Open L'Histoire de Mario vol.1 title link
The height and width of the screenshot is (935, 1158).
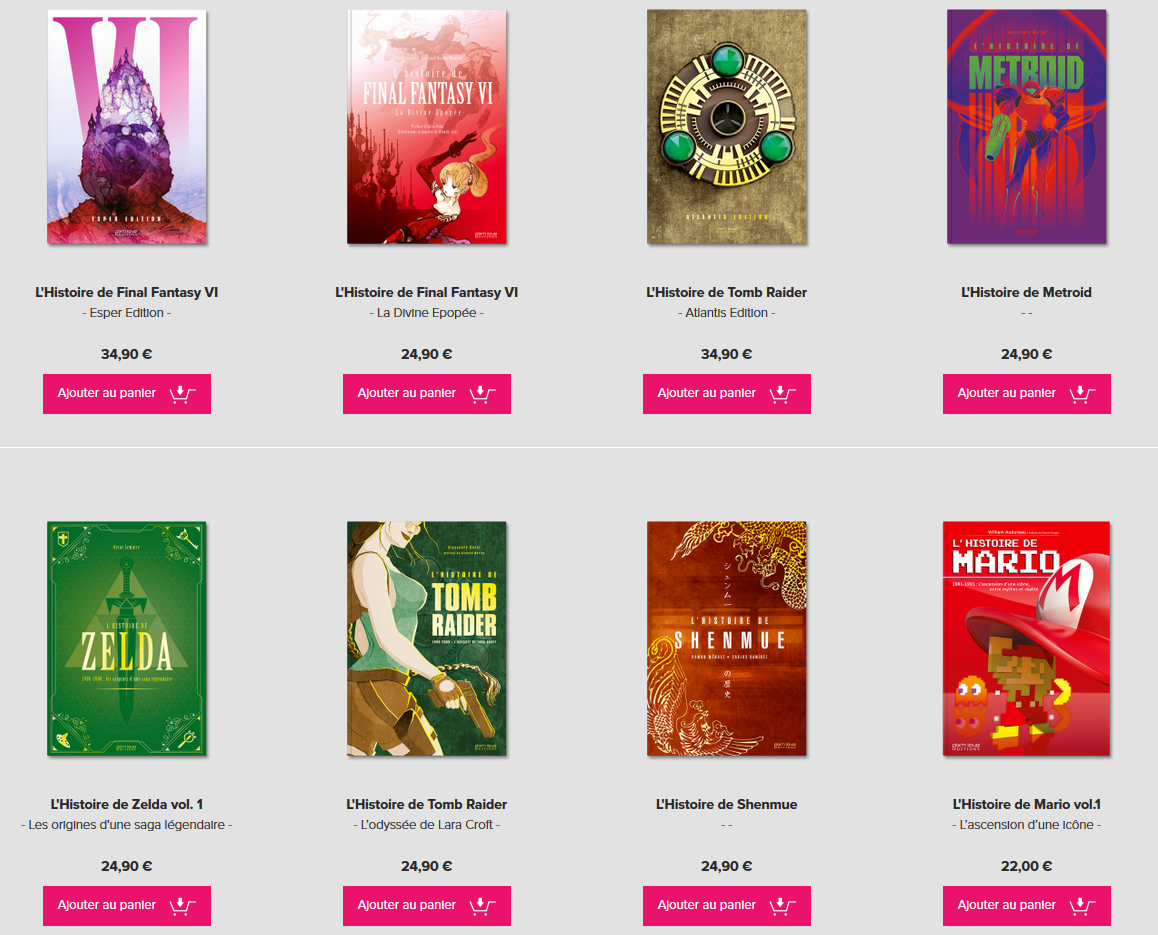(1027, 804)
